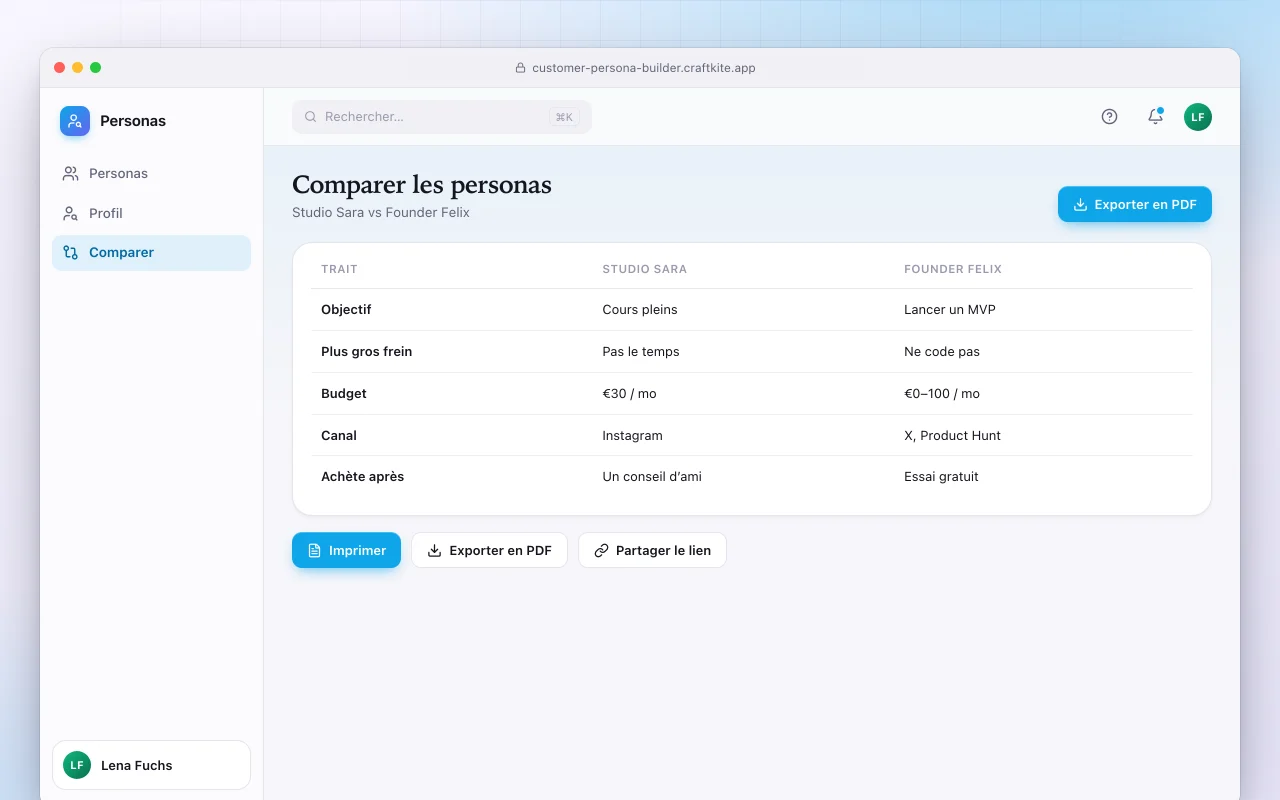Go to Profil in sidebar
This screenshot has height=800, width=1280.
pos(151,213)
